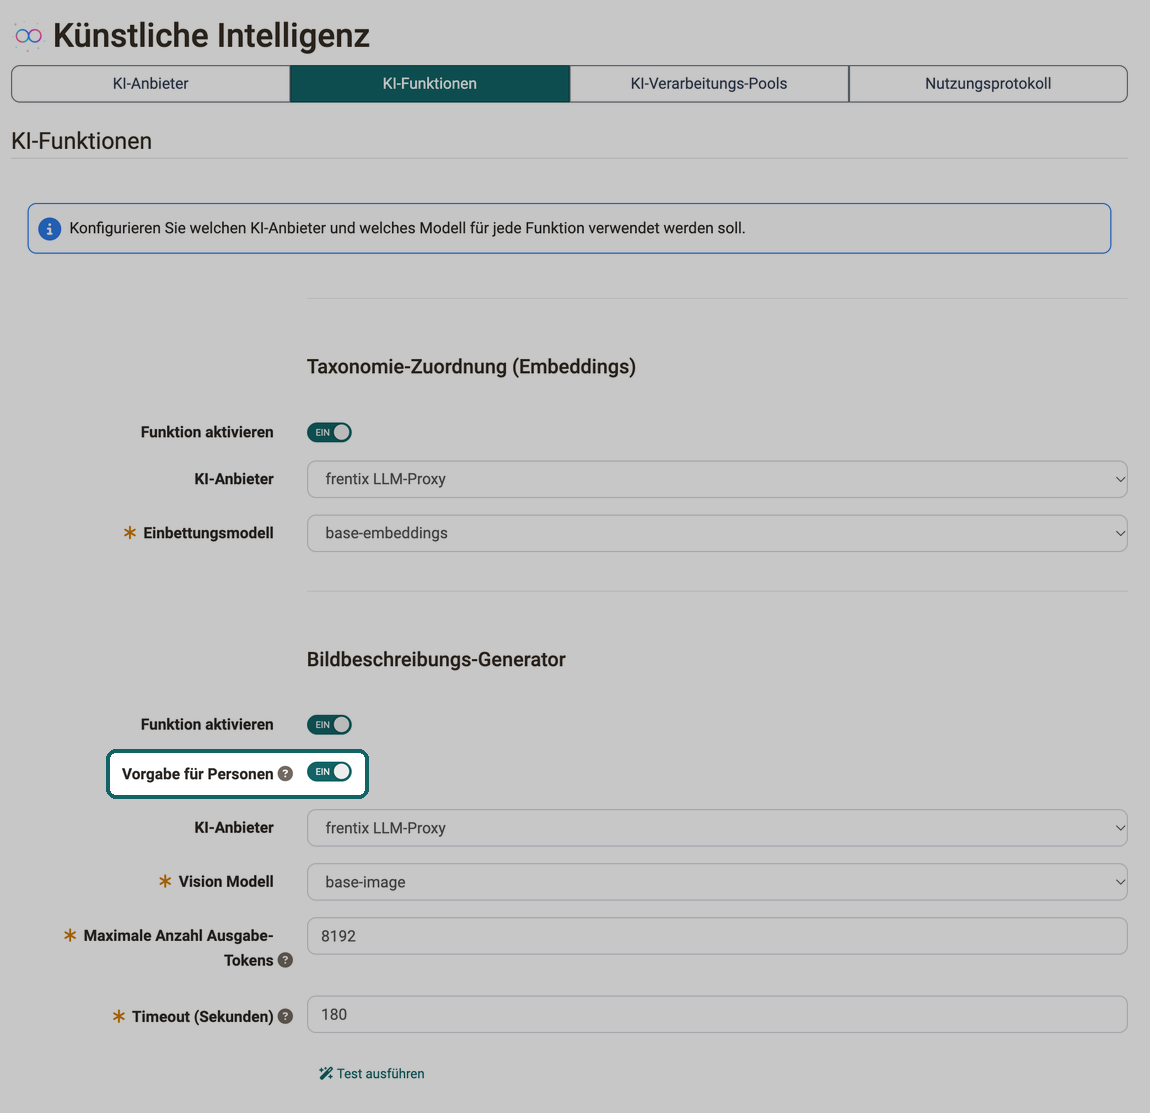Open KI-Anbieter dropdown under Bildbeschreibungs-Generator
This screenshot has width=1150, height=1113.
(717, 828)
